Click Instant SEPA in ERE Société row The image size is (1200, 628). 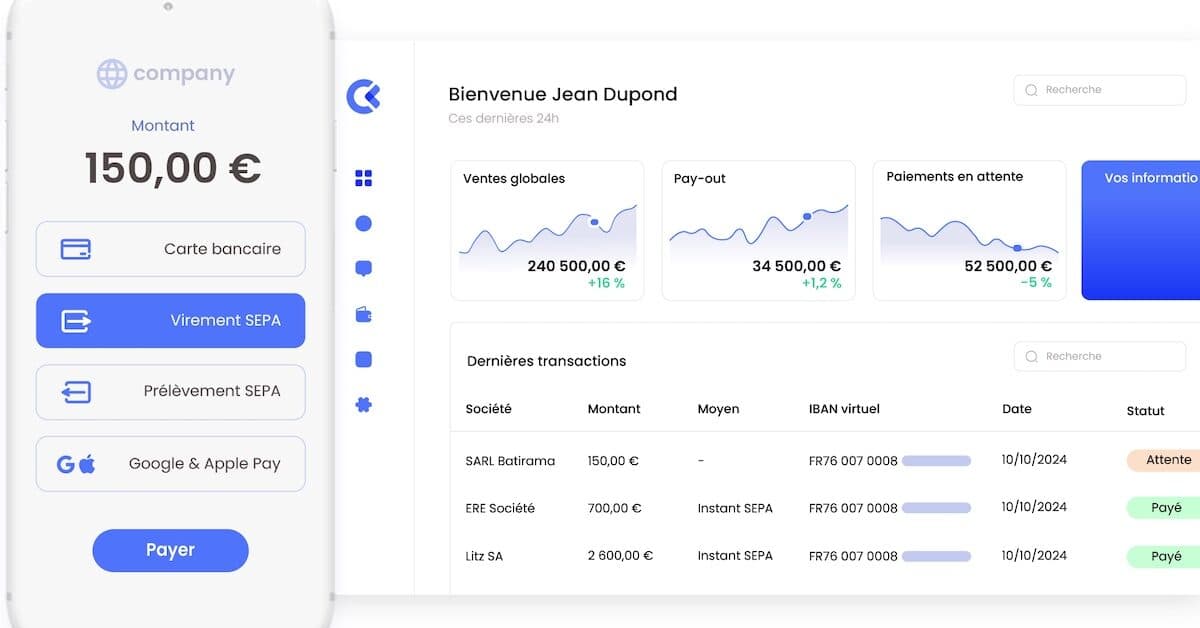(x=735, y=508)
